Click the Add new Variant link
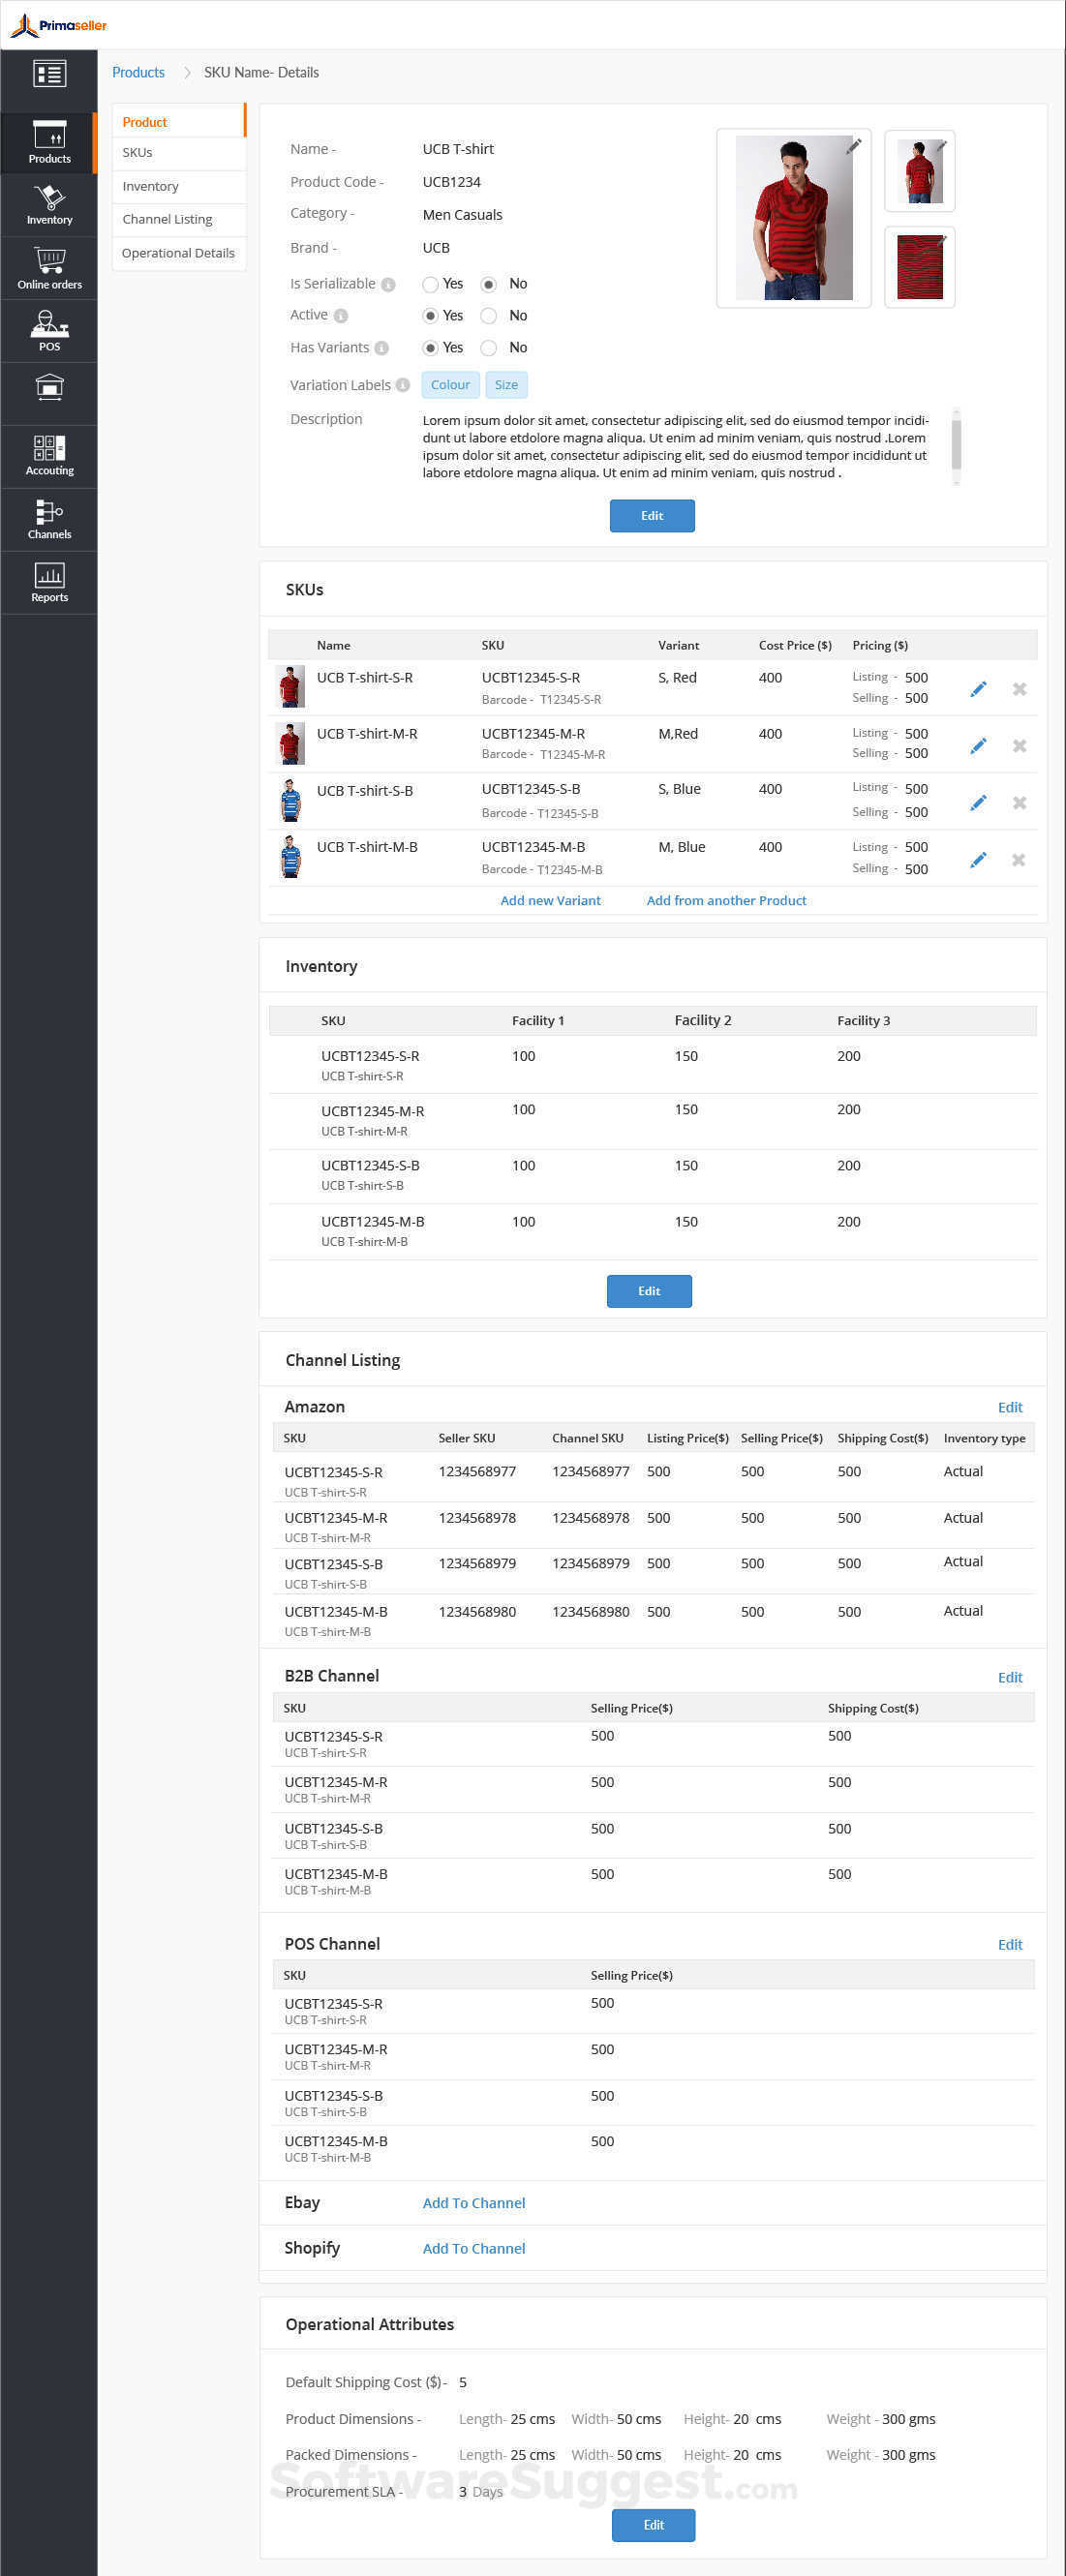This screenshot has width=1066, height=2576. (550, 900)
